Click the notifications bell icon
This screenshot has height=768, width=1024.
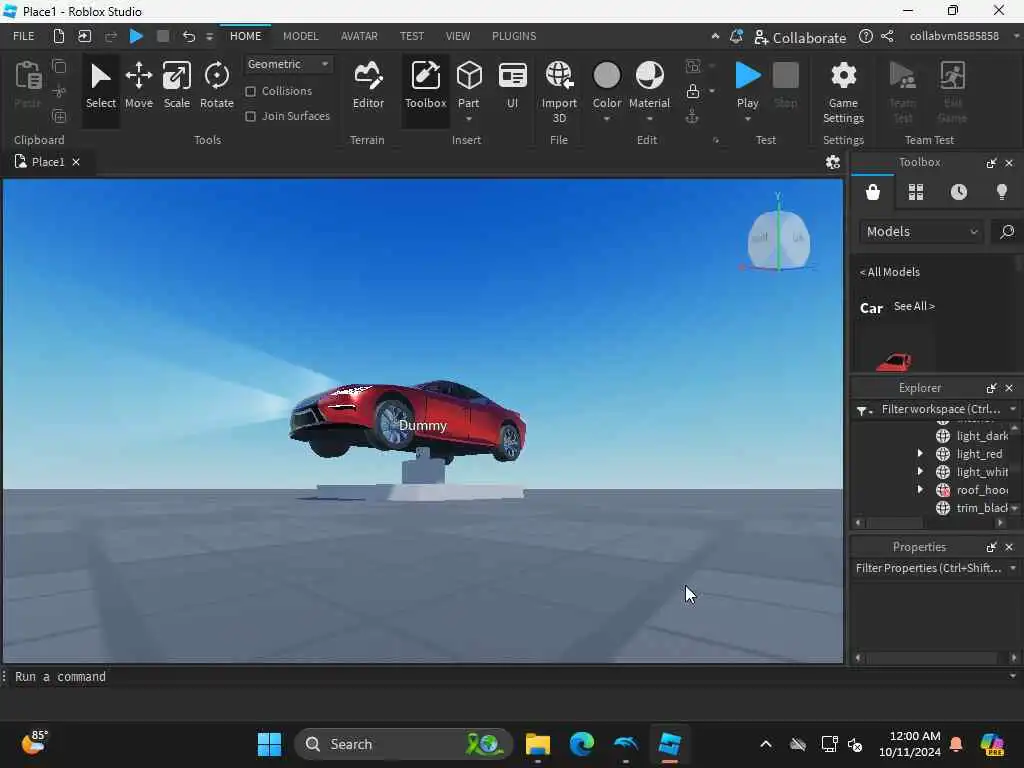pos(736,37)
